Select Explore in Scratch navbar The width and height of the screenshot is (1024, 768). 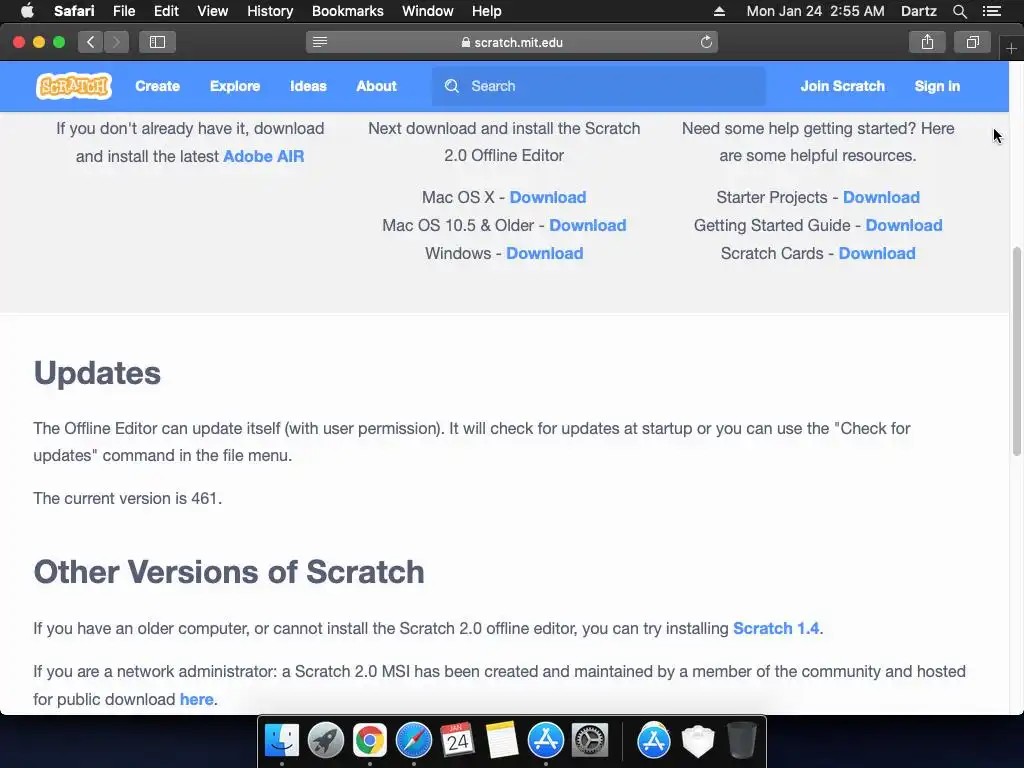[x=235, y=86]
